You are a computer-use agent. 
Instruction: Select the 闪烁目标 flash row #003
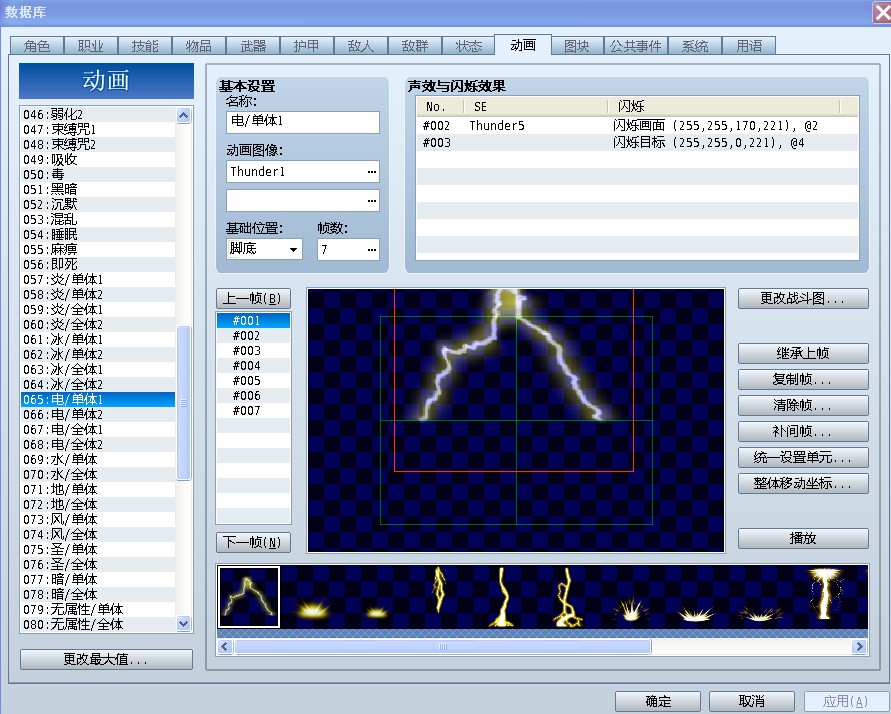click(x=637, y=143)
